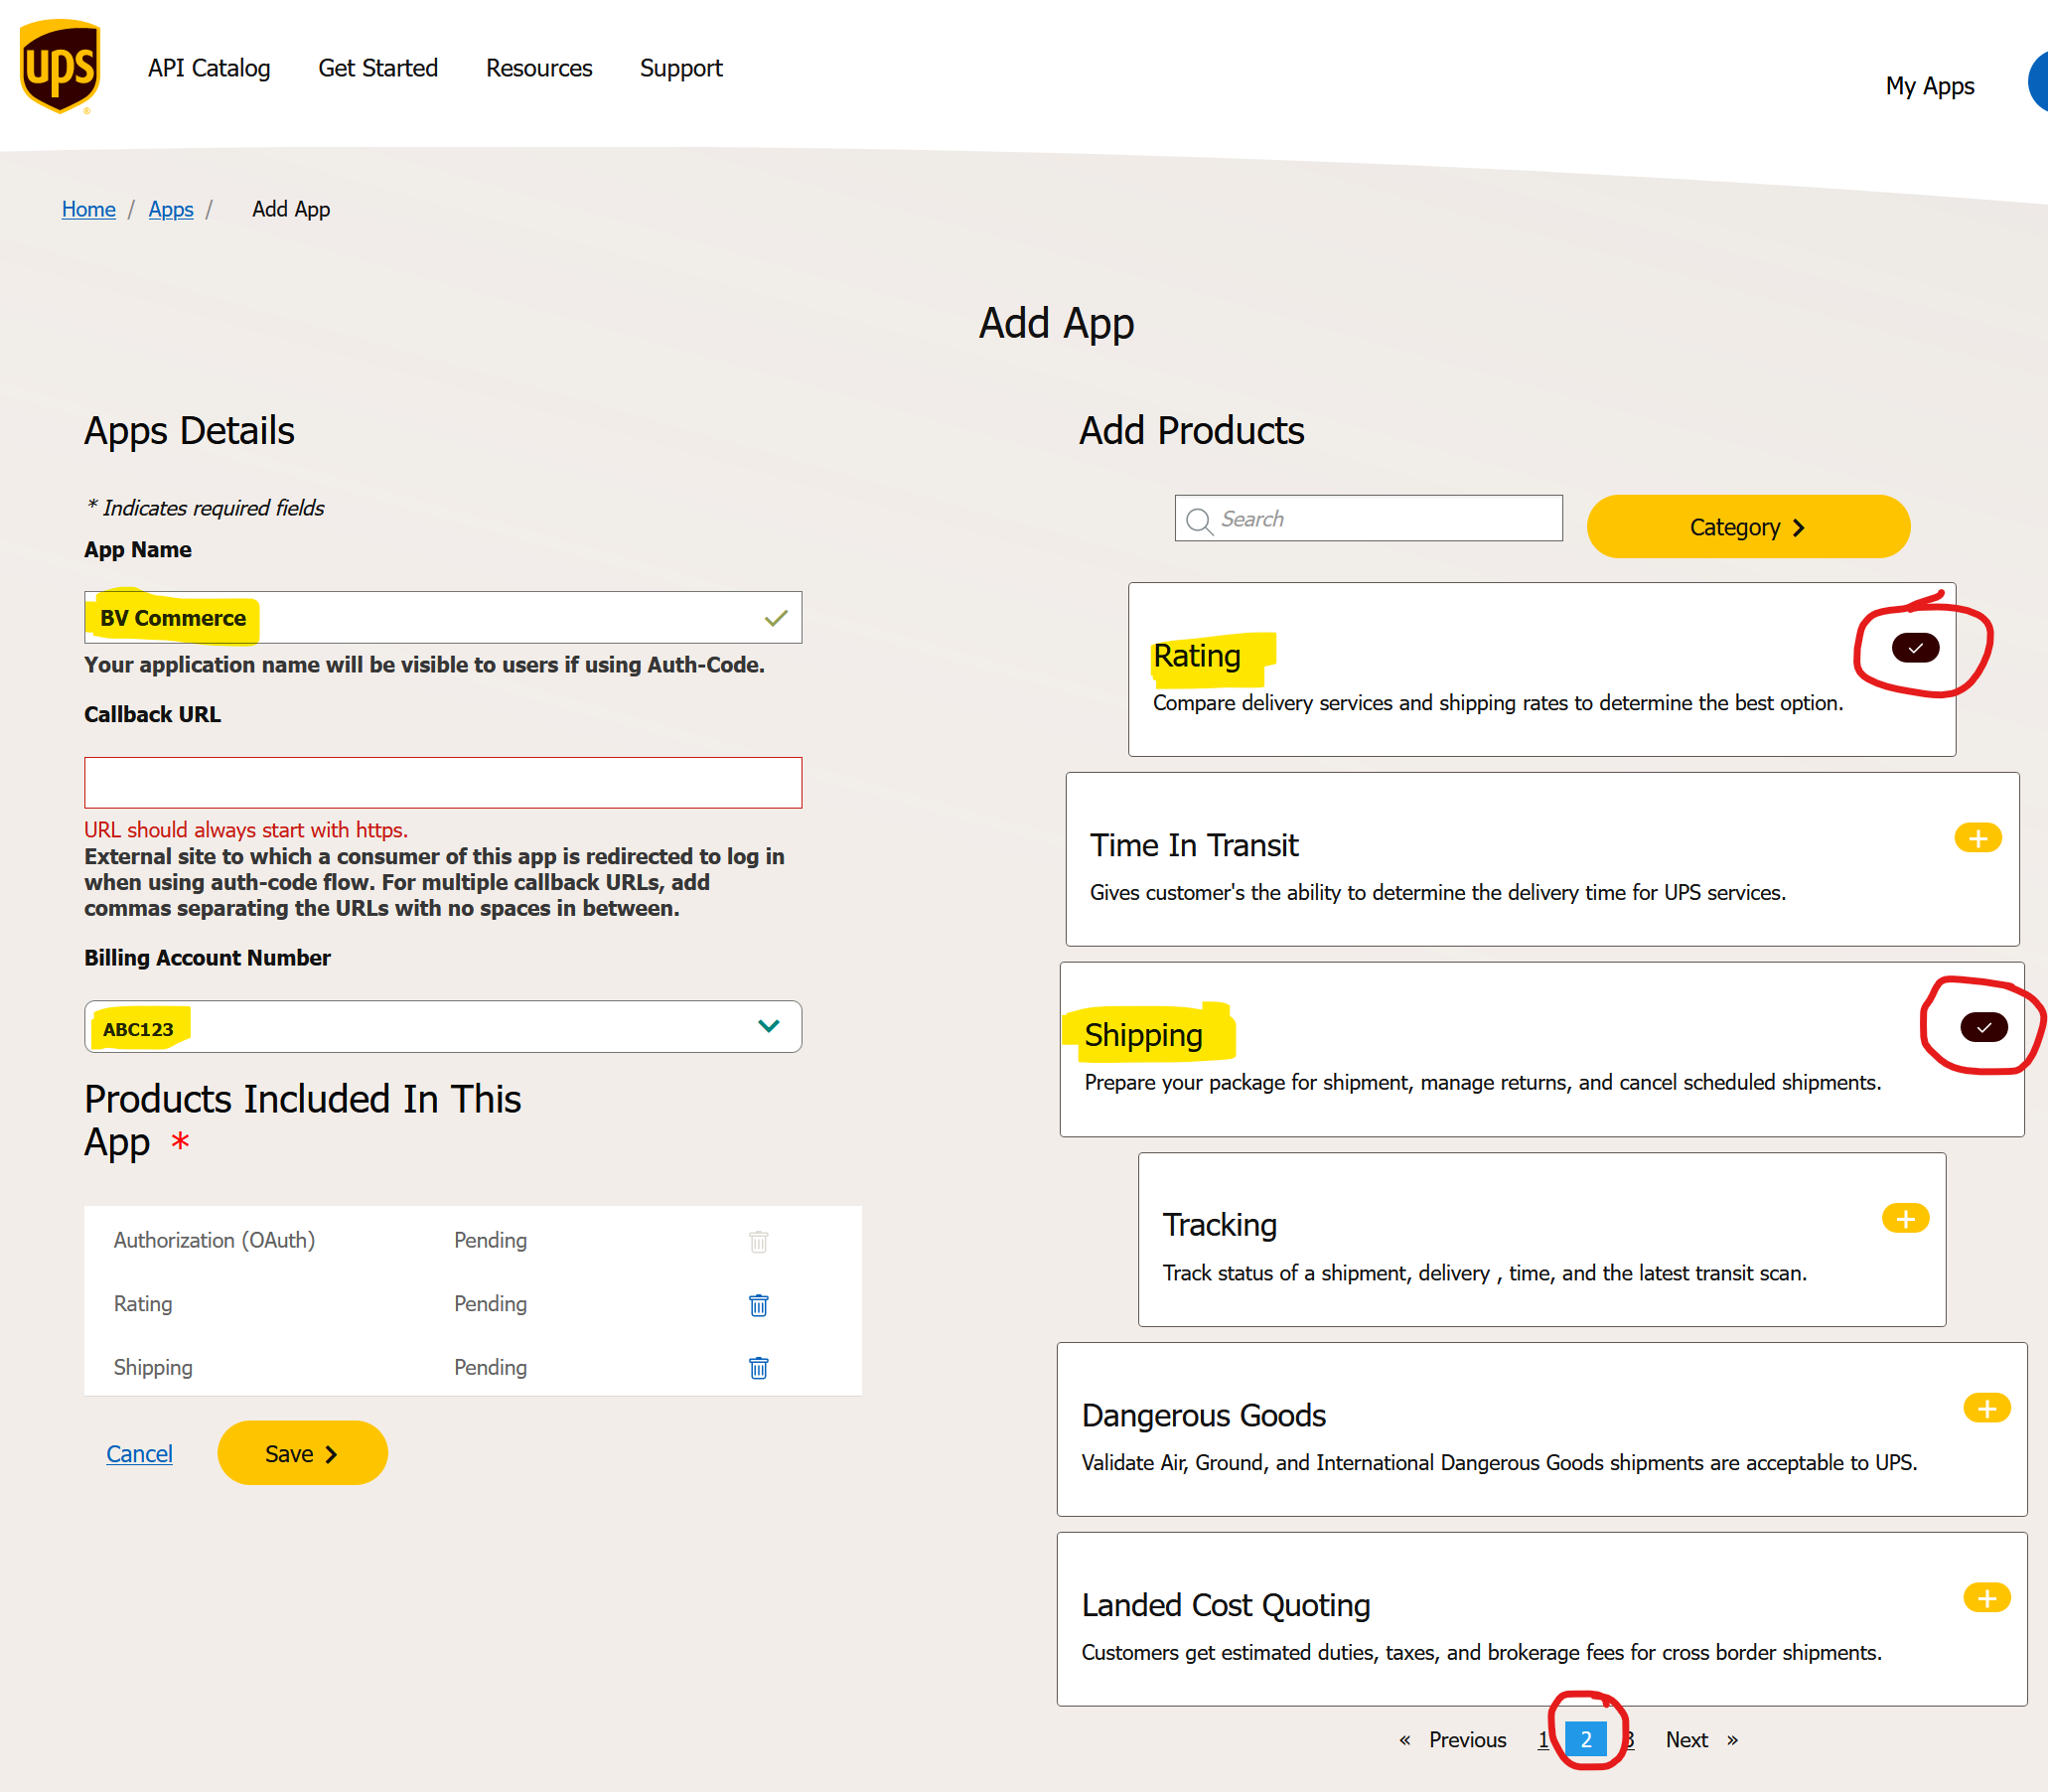Viewport: 2049px width, 1792px height.
Task: Click the Rating product title
Action: [1197, 656]
